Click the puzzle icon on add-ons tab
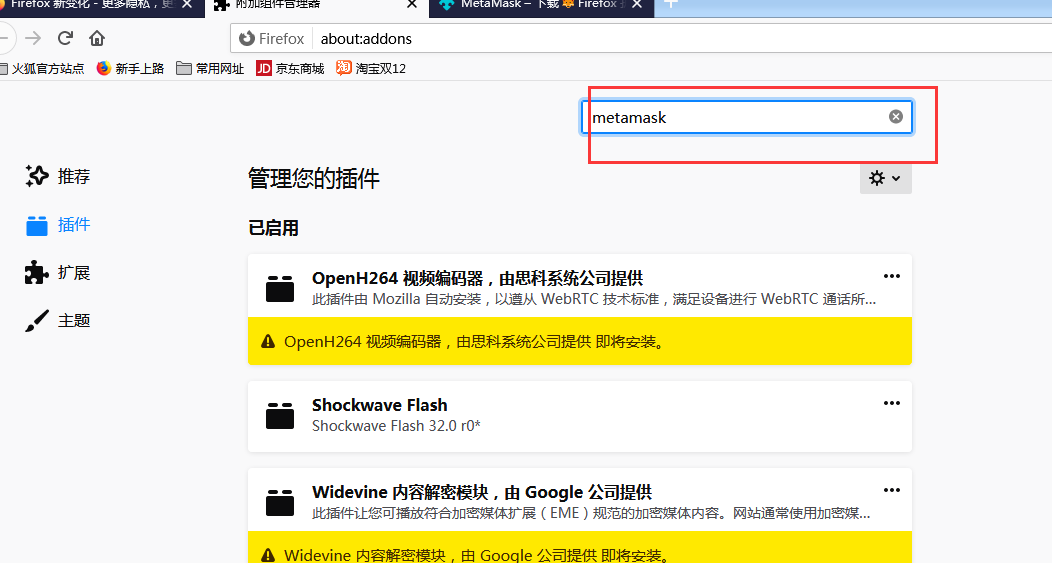 [x=221, y=5]
